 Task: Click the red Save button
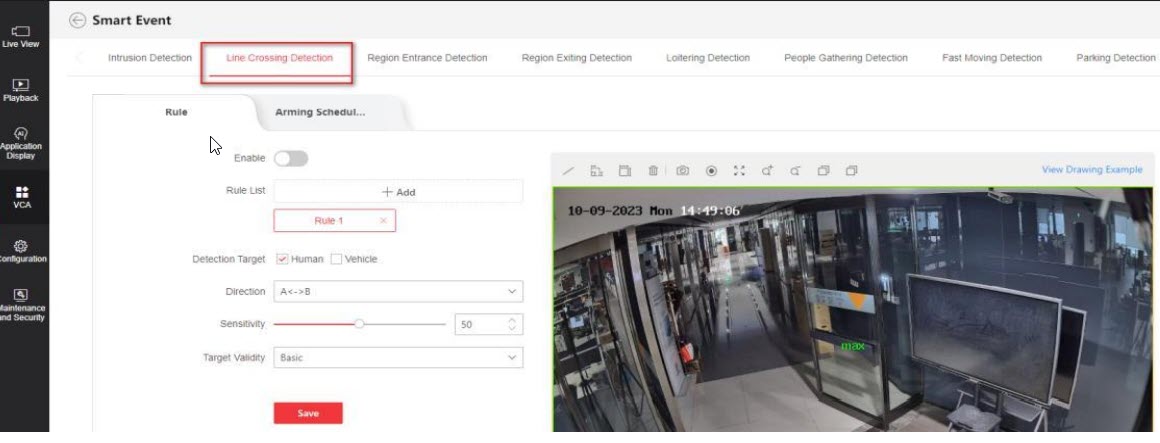[308, 413]
